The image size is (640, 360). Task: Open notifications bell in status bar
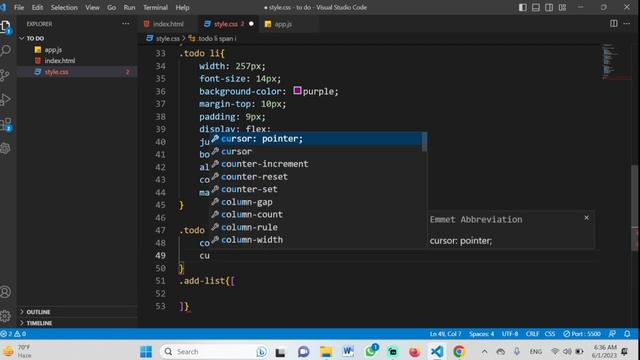coord(627,334)
